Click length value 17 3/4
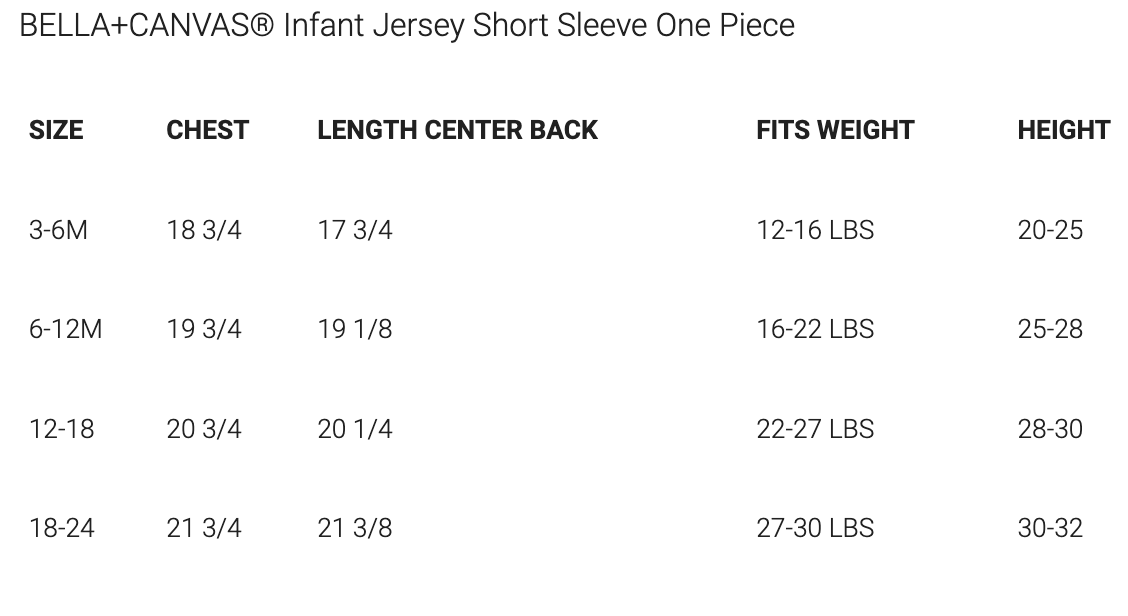Screen dimensions: 1128x616 click(x=355, y=230)
